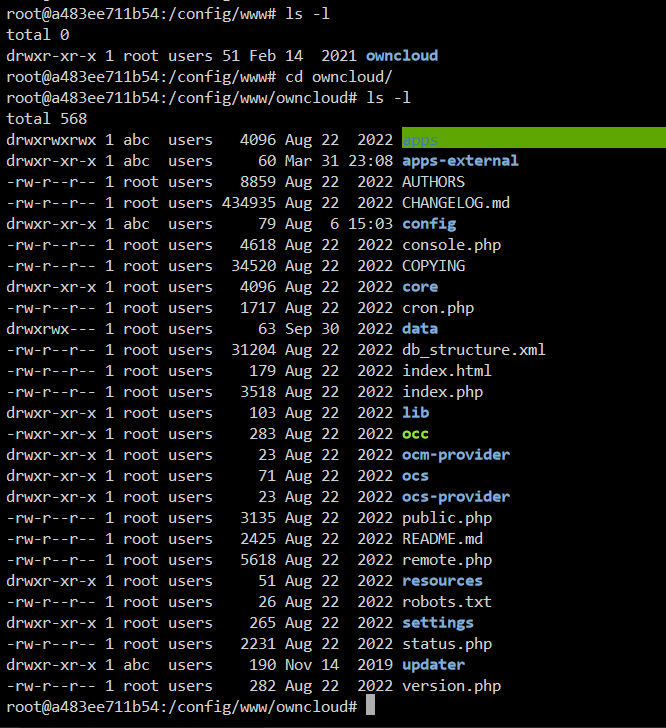Click the ocs directory name
This screenshot has height=728, width=666.
[416, 476]
